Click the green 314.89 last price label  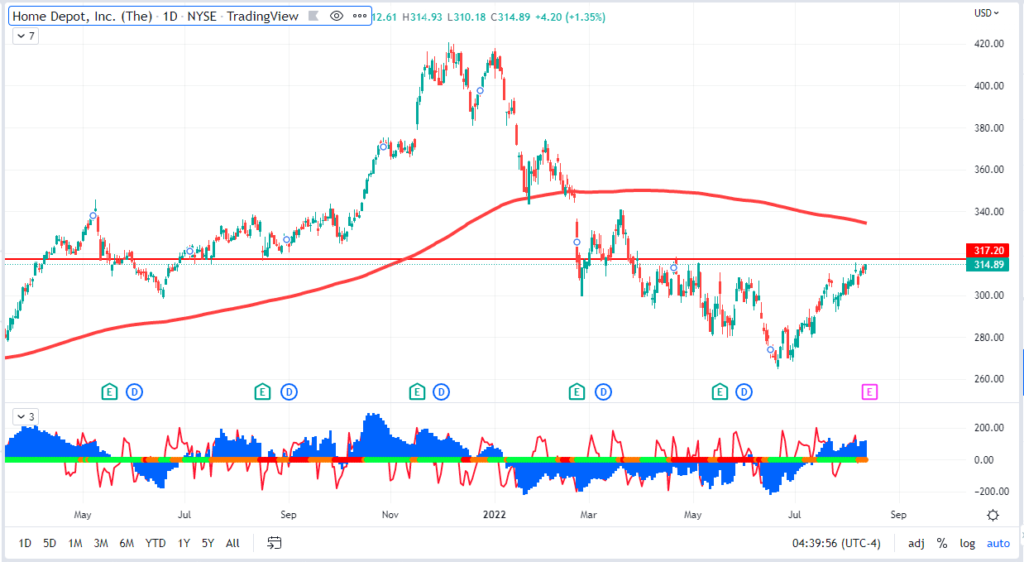pos(987,264)
